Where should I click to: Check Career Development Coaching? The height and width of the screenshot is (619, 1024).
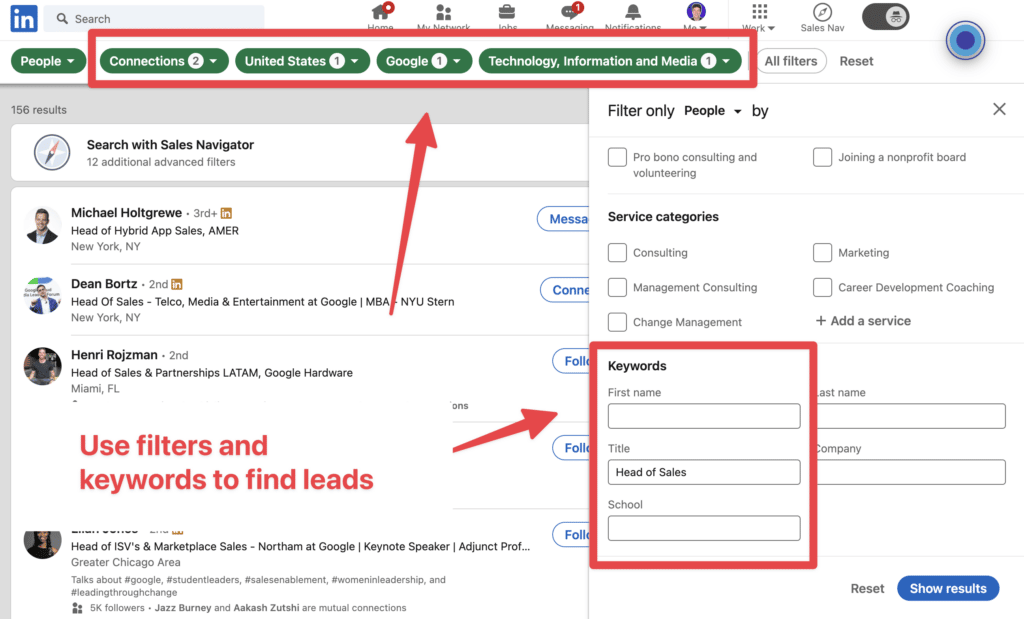(822, 287)
